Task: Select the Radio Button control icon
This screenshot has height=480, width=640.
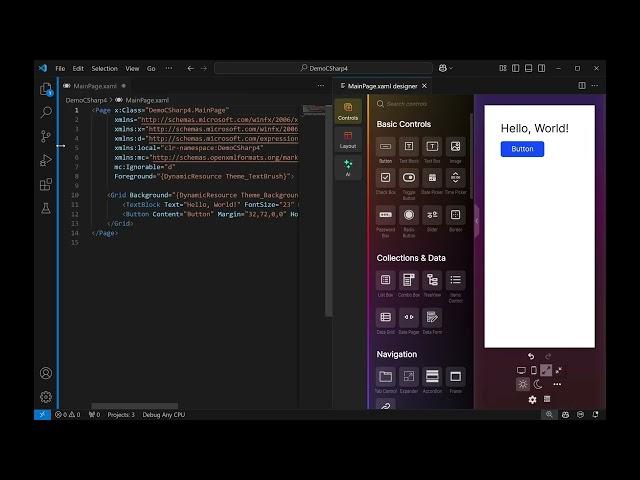Action: pos(409,215)
